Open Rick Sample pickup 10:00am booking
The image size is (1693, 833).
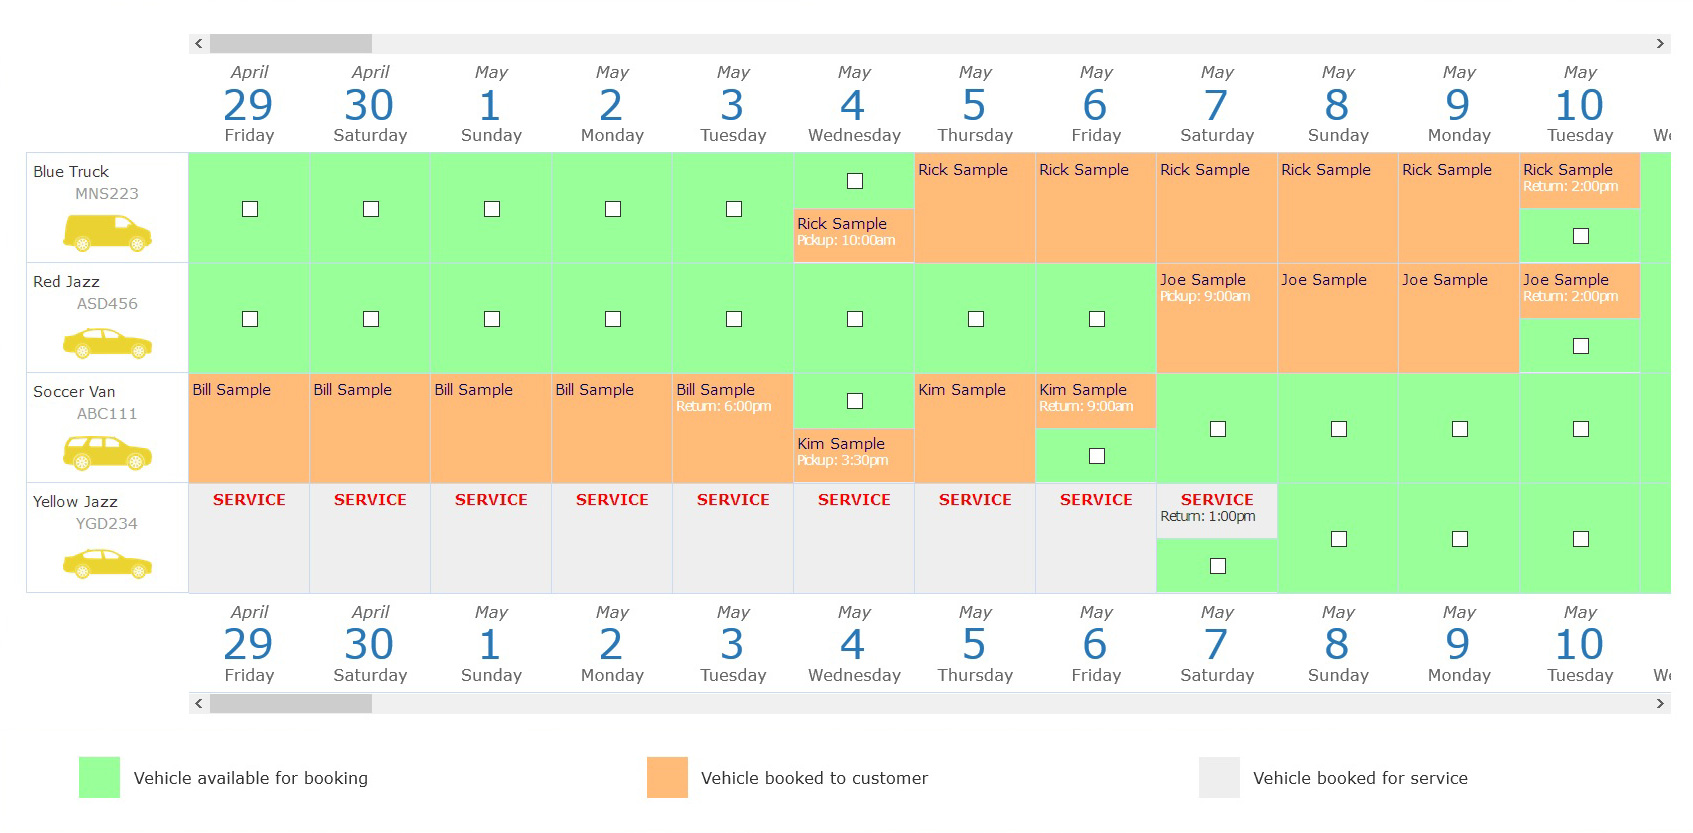[x=853, y=234]
